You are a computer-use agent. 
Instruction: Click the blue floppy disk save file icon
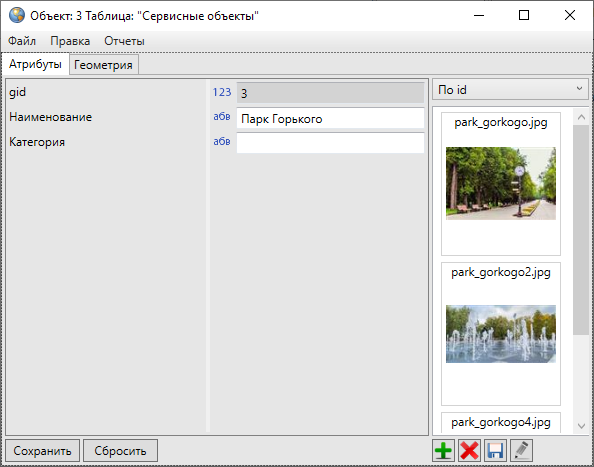pyautogui.click(x=495, y=450)
